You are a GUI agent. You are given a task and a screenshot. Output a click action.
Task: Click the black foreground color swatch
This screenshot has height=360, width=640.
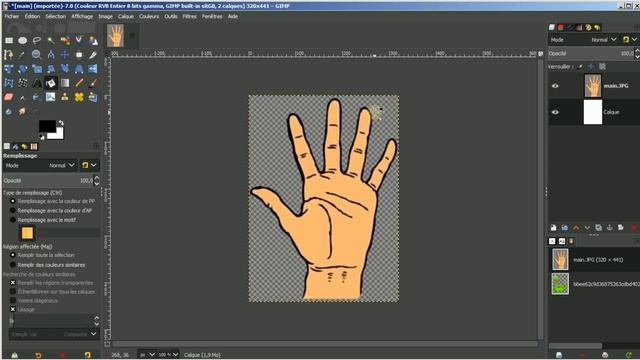(46, 125)
